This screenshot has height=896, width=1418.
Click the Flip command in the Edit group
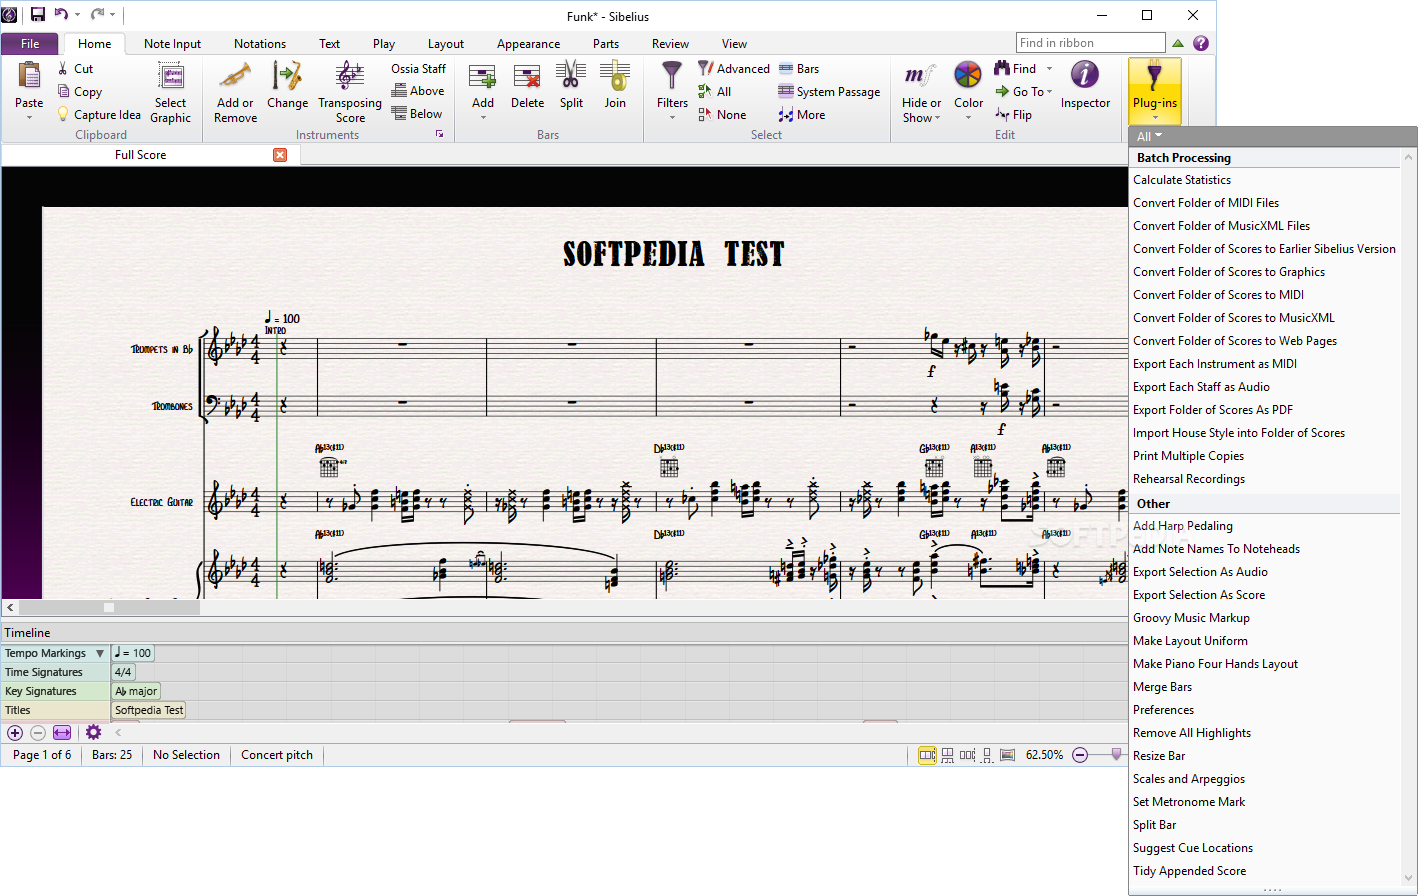pos(1013,114)
